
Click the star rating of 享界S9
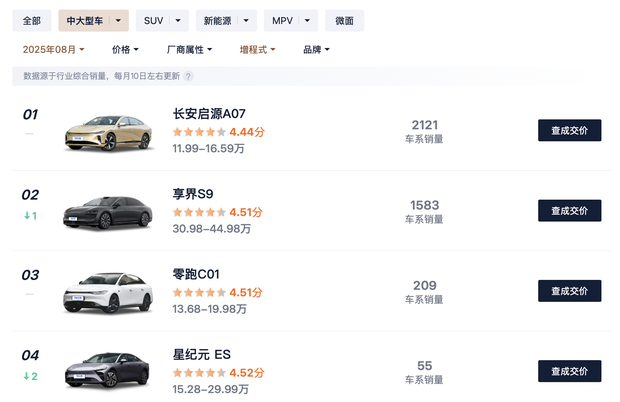point(199,212)
